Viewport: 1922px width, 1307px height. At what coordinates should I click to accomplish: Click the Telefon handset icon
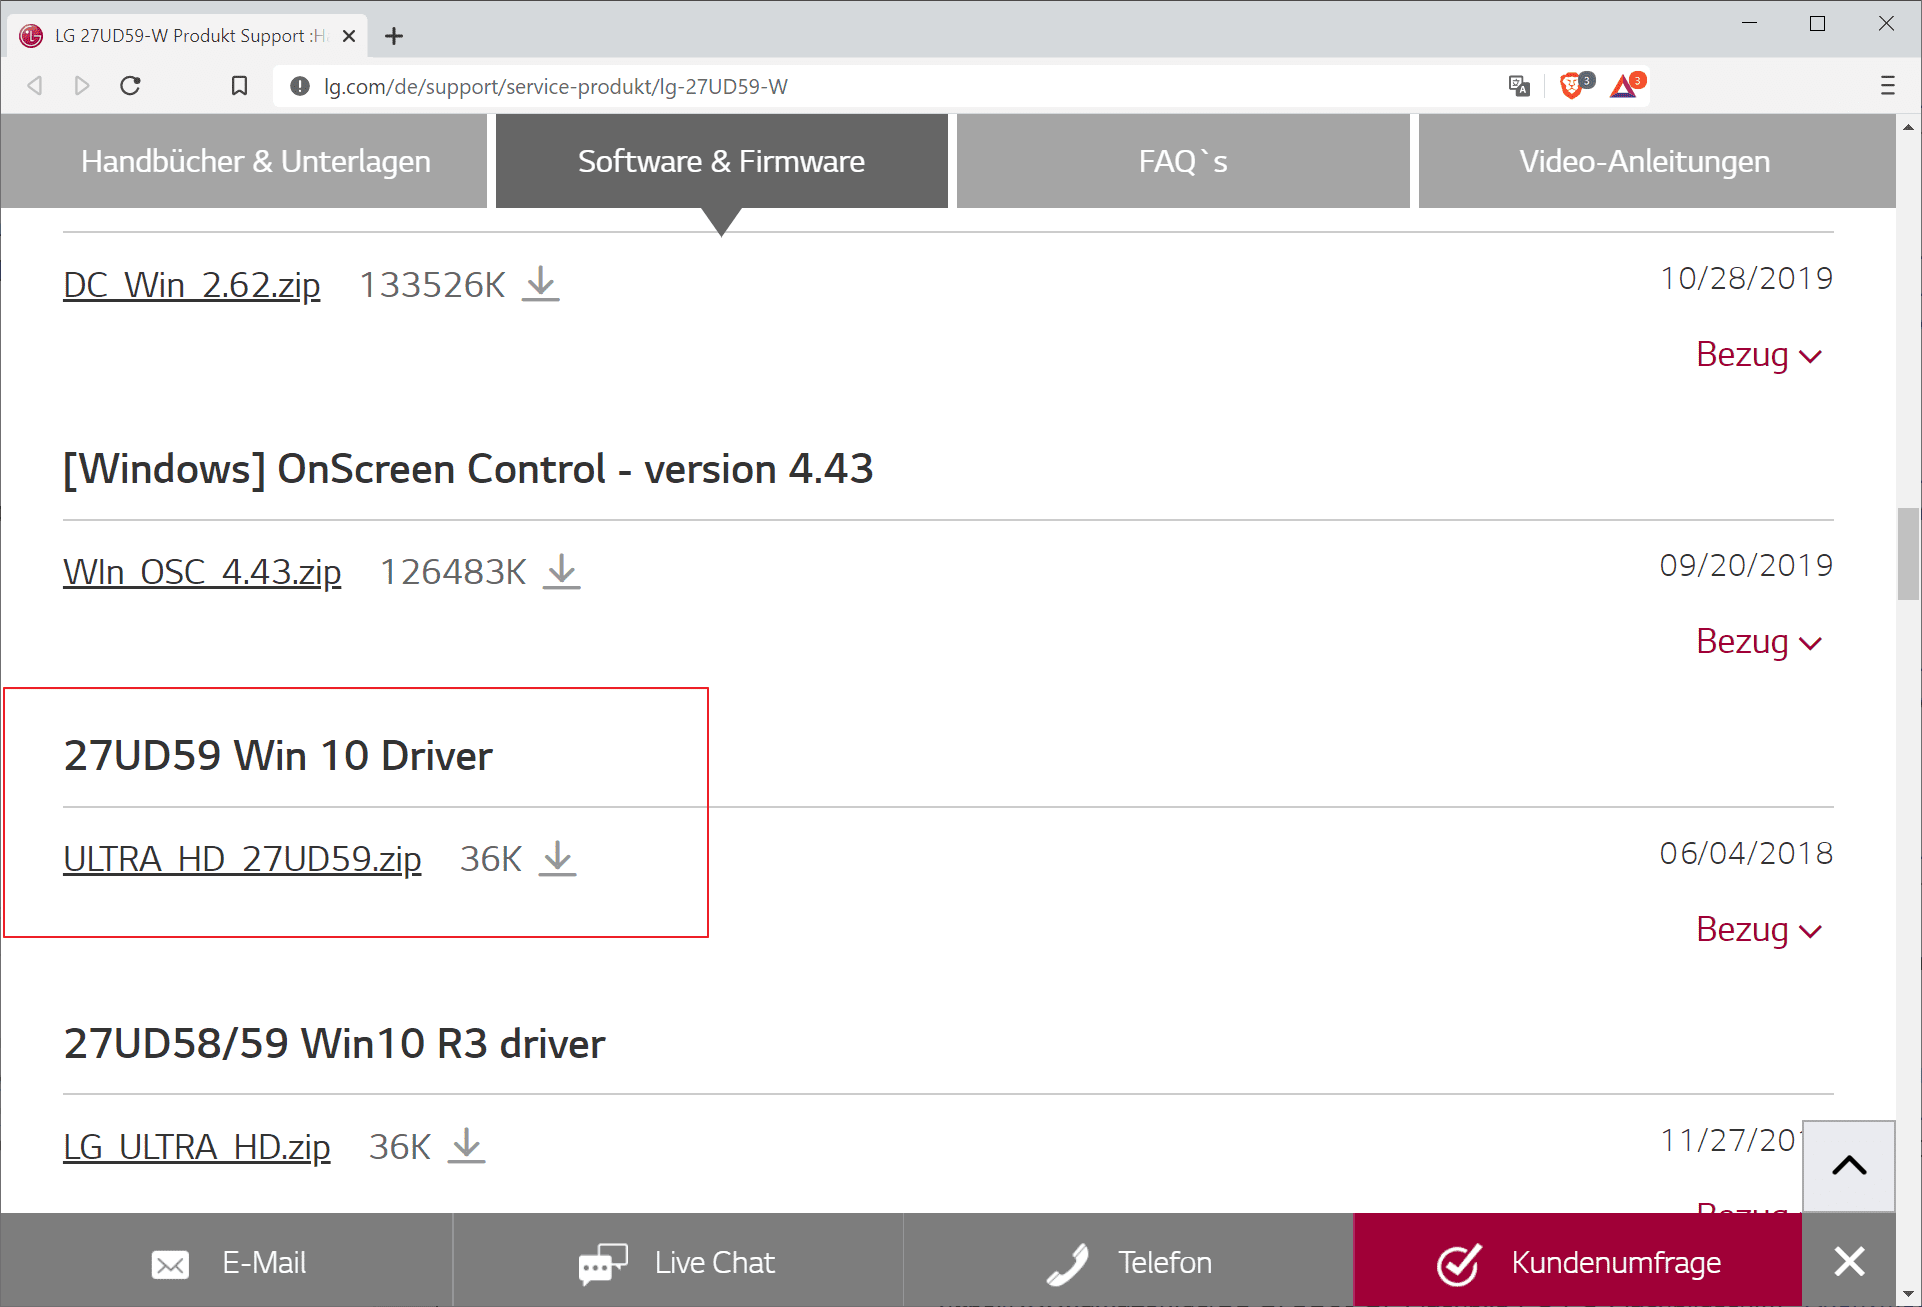[1068, 1263]
